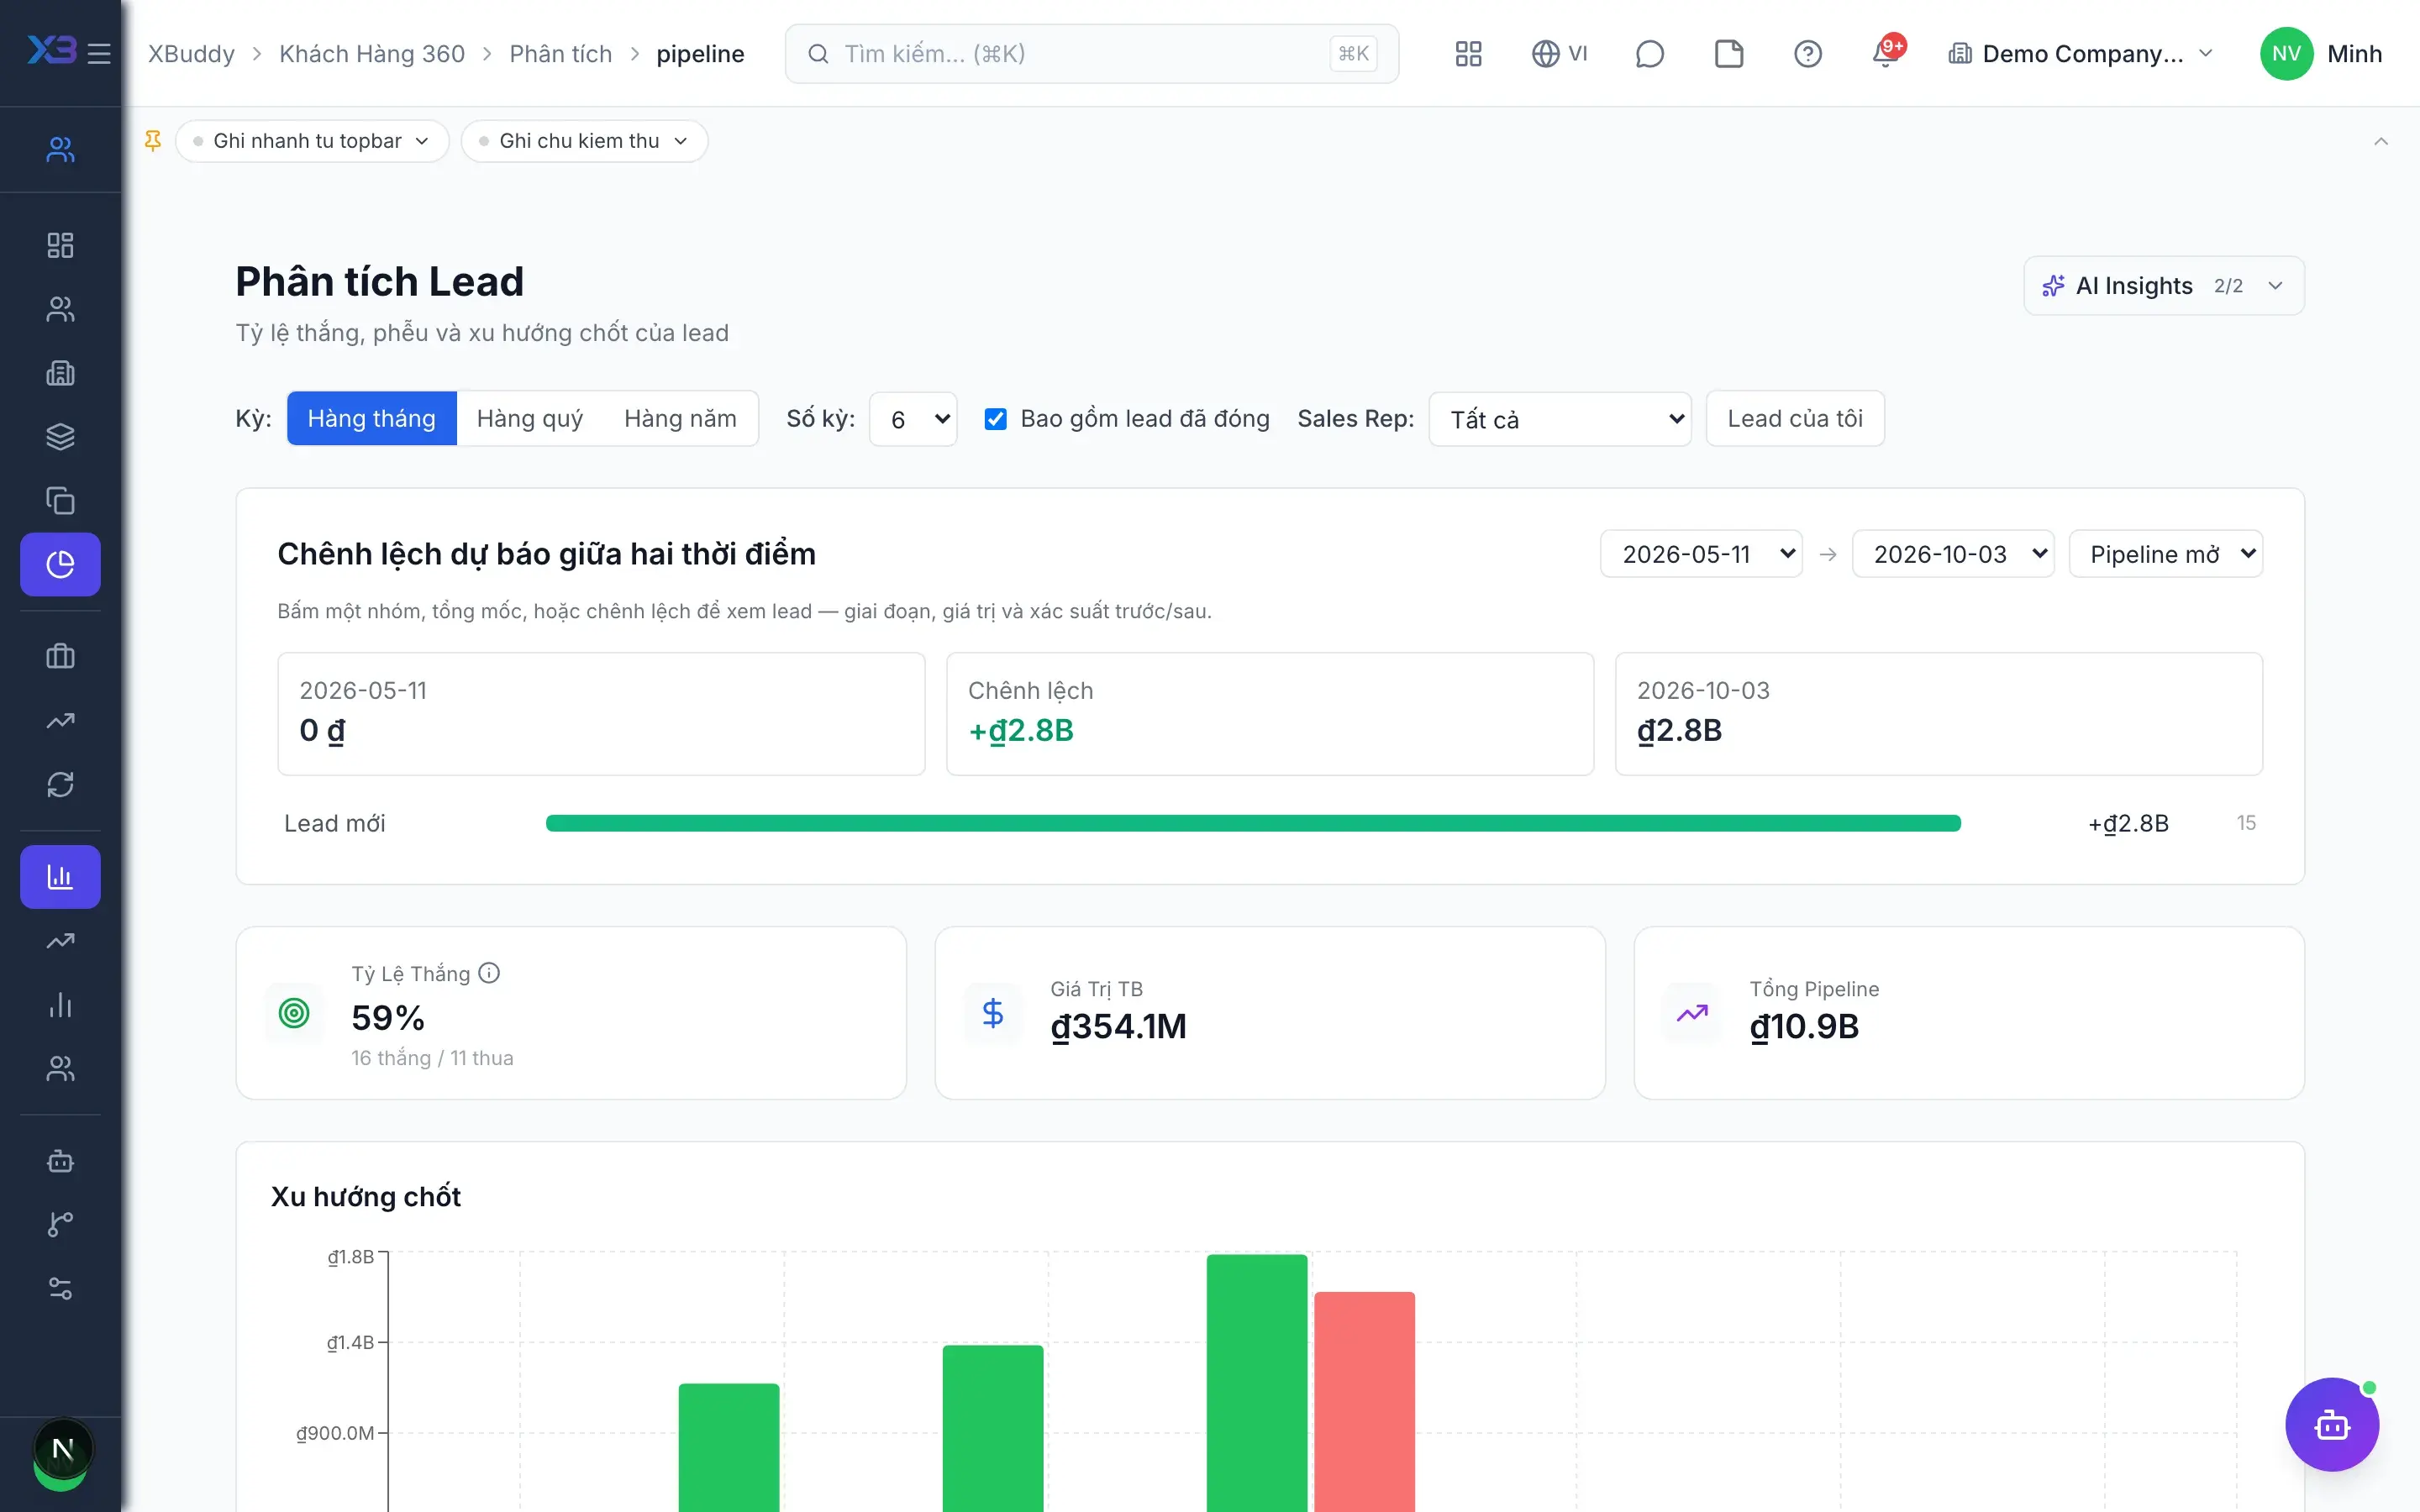Viewport: 2420px width, 1512px height.
Task: Open the apps grid icon in topbar
Action: (1468, 53)
